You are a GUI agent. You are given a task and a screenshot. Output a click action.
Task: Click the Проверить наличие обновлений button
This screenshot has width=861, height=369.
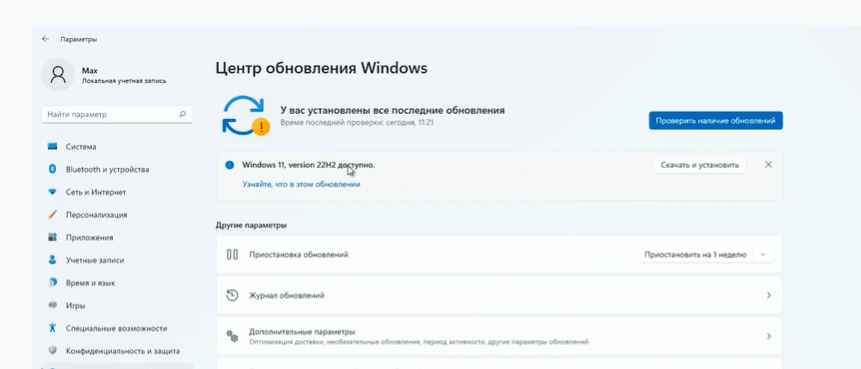coord(715,121)
